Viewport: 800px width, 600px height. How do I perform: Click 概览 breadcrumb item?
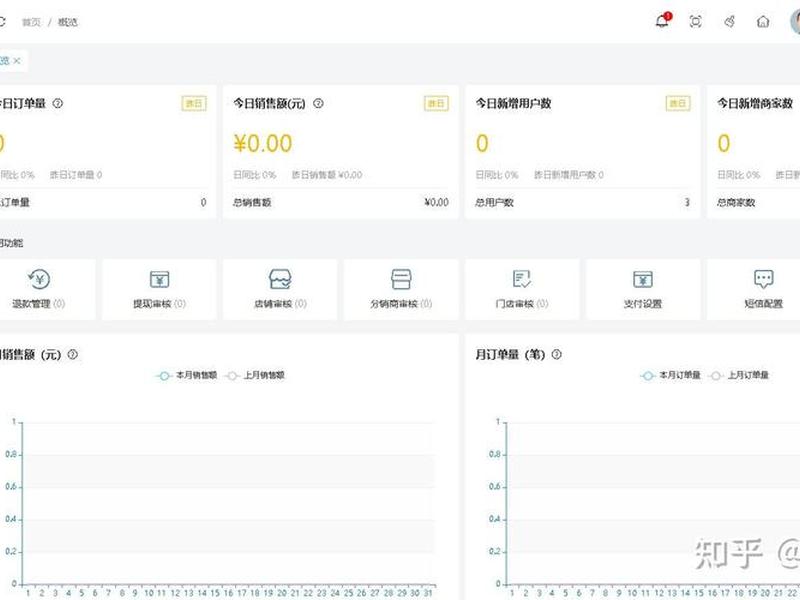[x=68, y=22]
